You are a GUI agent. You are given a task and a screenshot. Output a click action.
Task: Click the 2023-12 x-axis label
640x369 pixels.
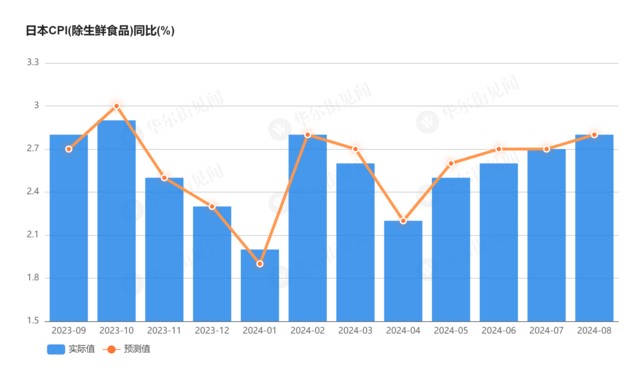(212, 331)
